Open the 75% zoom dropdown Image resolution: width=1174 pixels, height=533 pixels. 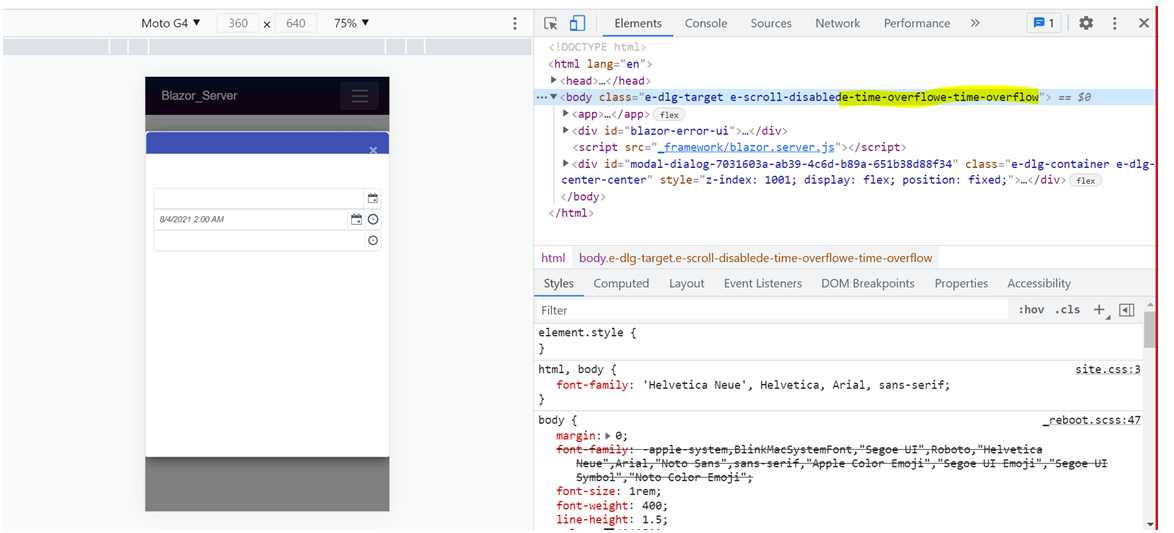[351, 23]
